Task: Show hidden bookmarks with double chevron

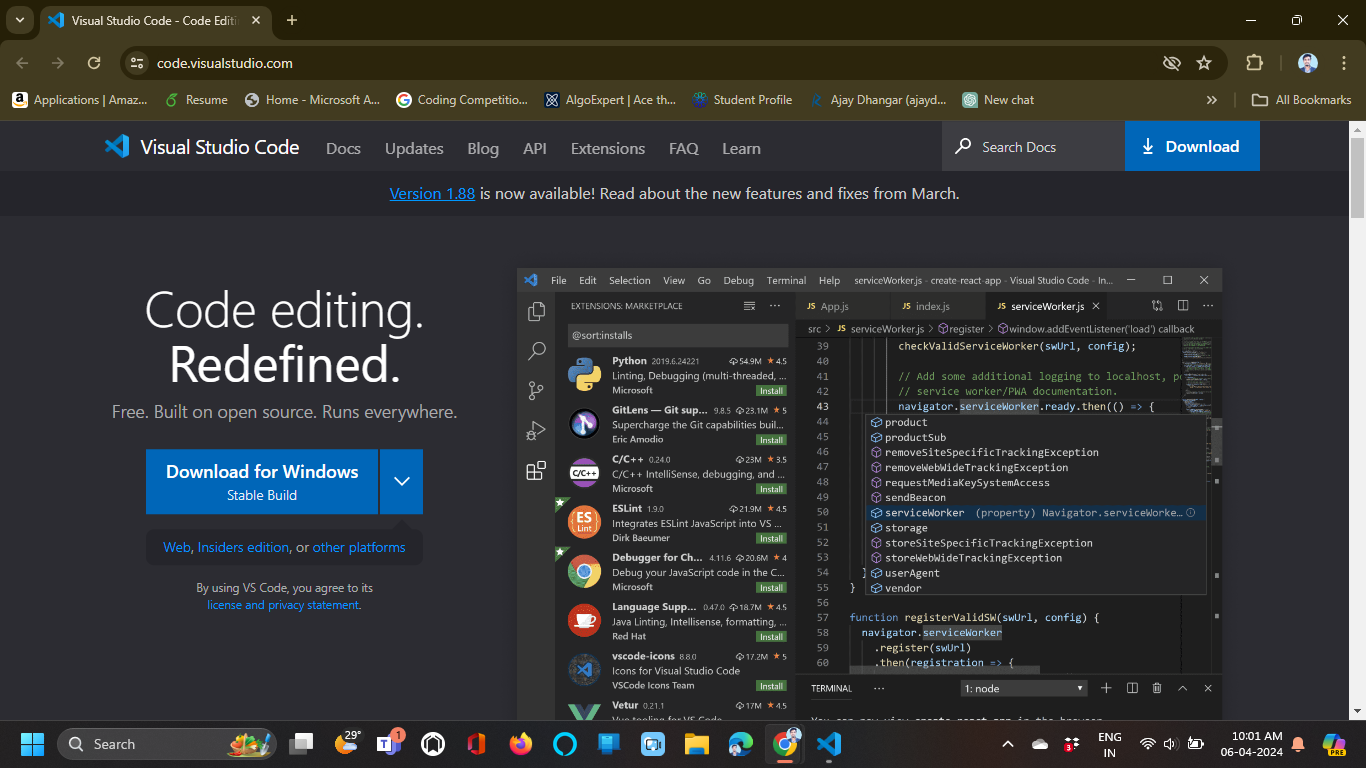Action: coord(1212,100)
